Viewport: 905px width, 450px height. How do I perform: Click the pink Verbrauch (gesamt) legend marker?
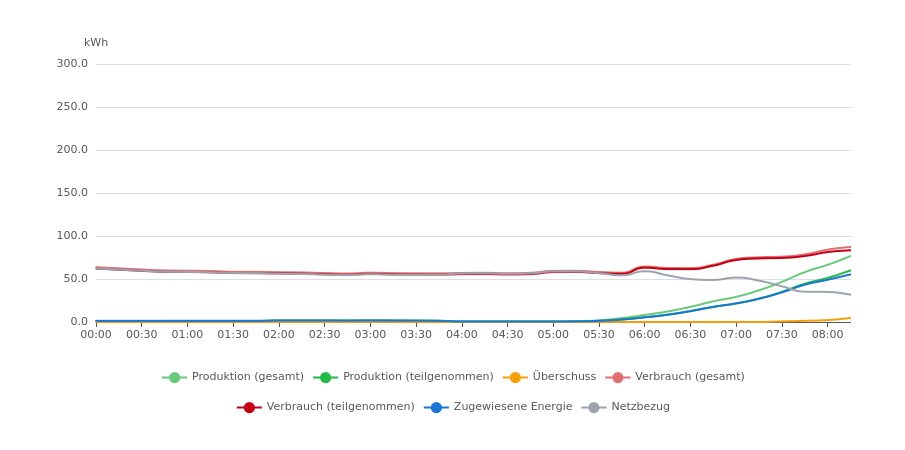coord(618,377)
